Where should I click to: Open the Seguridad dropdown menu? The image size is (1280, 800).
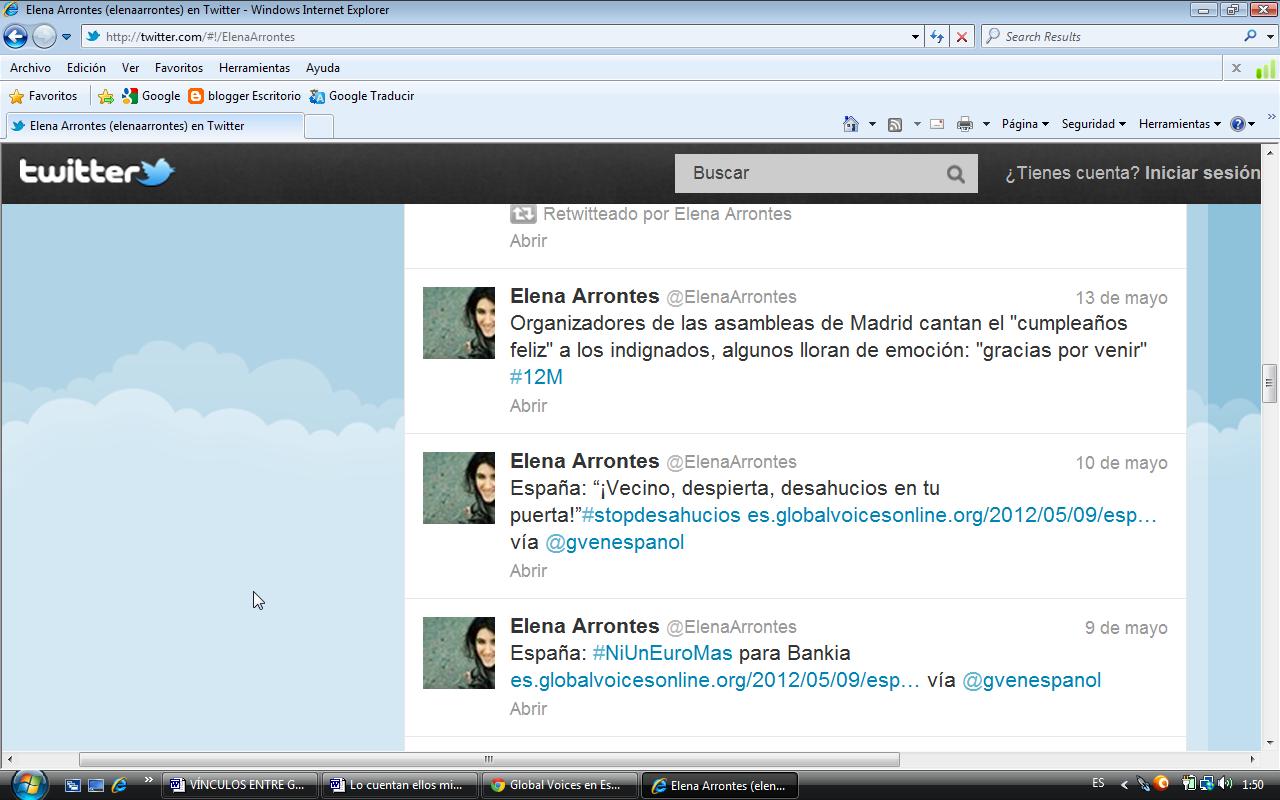(1094, 124)
